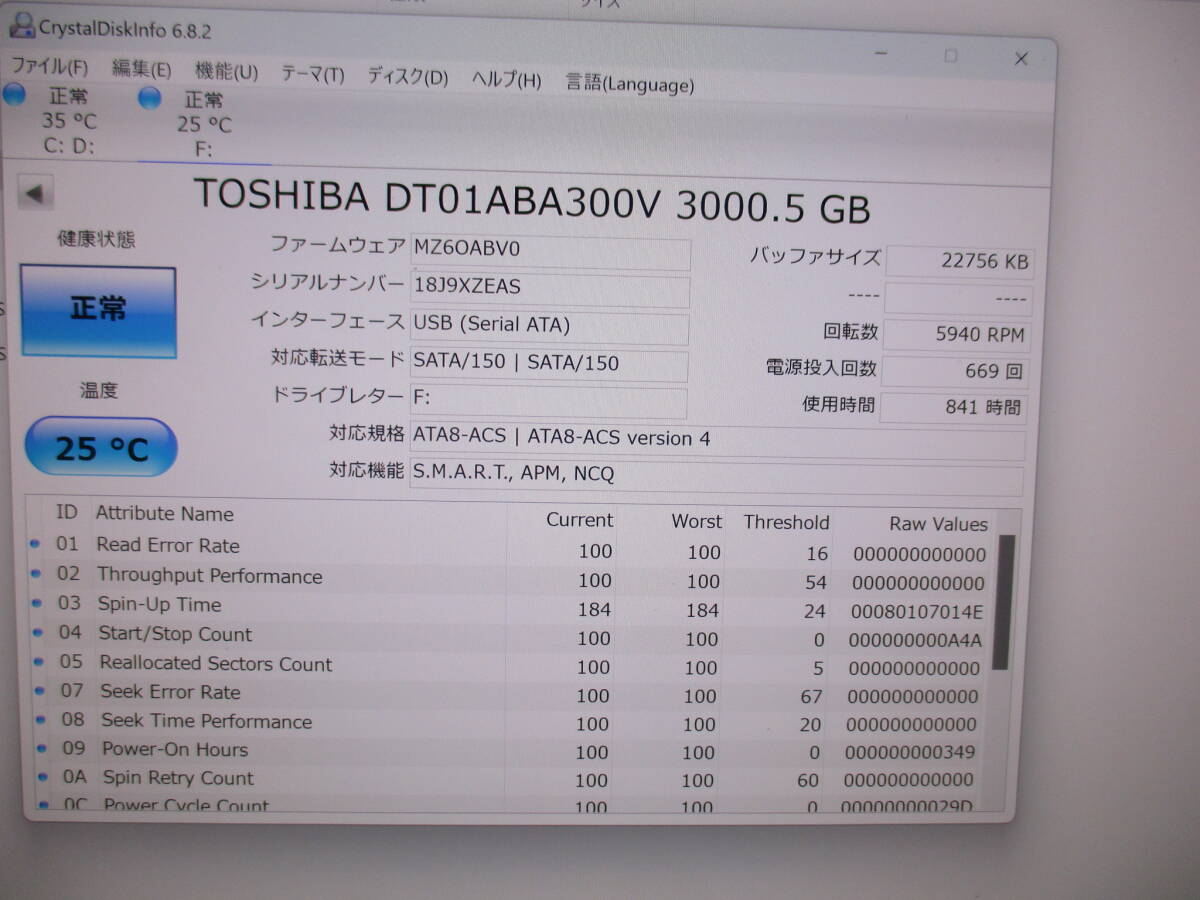The image size is (1200, 900).
Task: Close the CrystalDiskInfo window
Action: [1021, 59]
